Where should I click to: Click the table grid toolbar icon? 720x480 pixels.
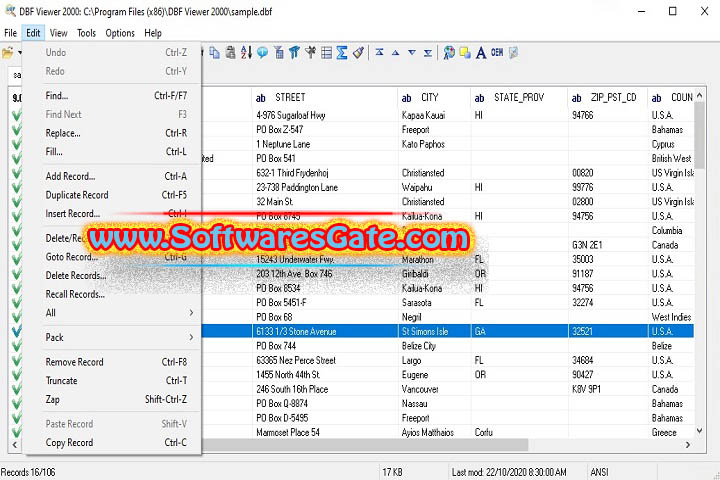(326, 53)
